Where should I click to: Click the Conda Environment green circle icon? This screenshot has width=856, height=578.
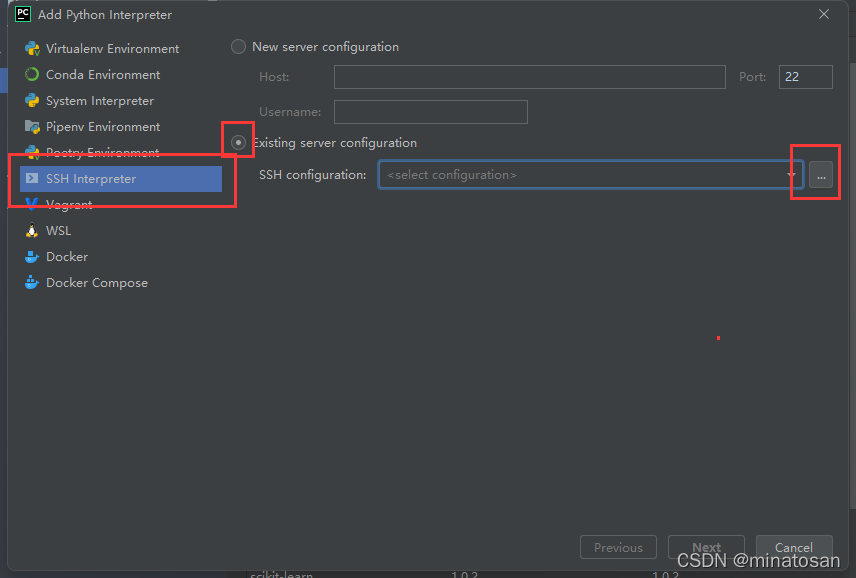32,74
